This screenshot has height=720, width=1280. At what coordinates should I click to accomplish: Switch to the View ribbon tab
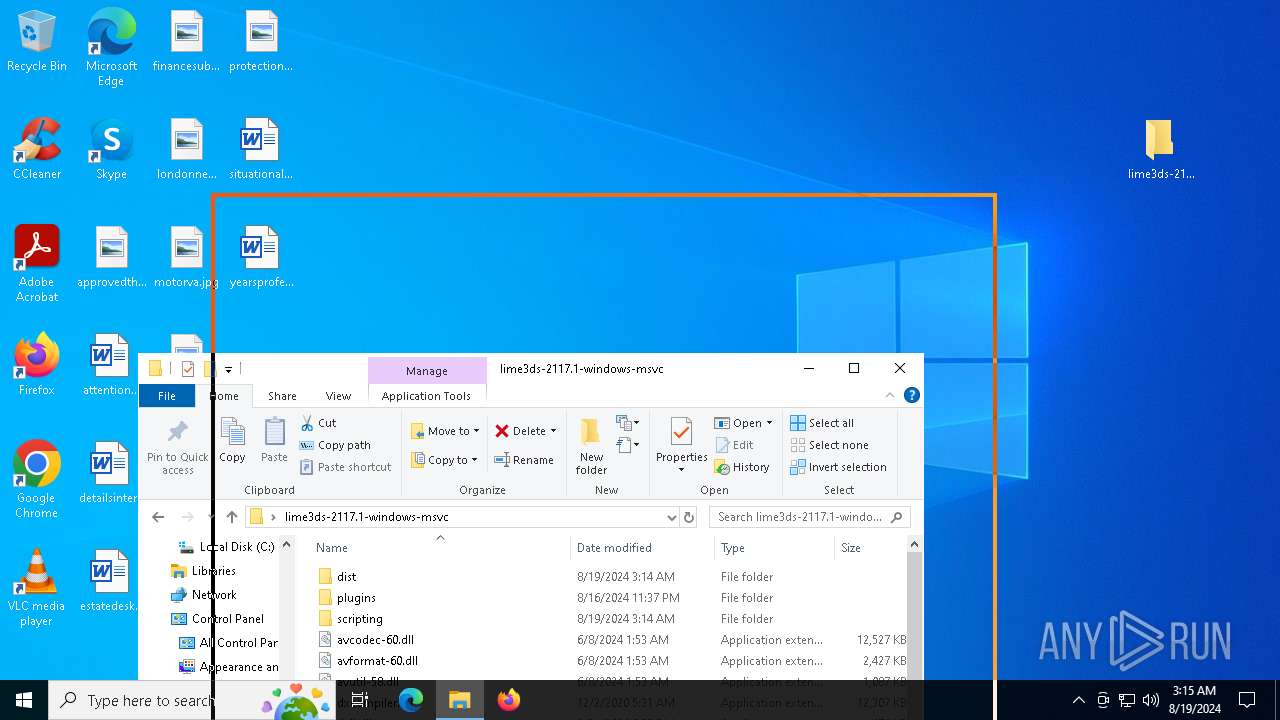coord(338,396)
